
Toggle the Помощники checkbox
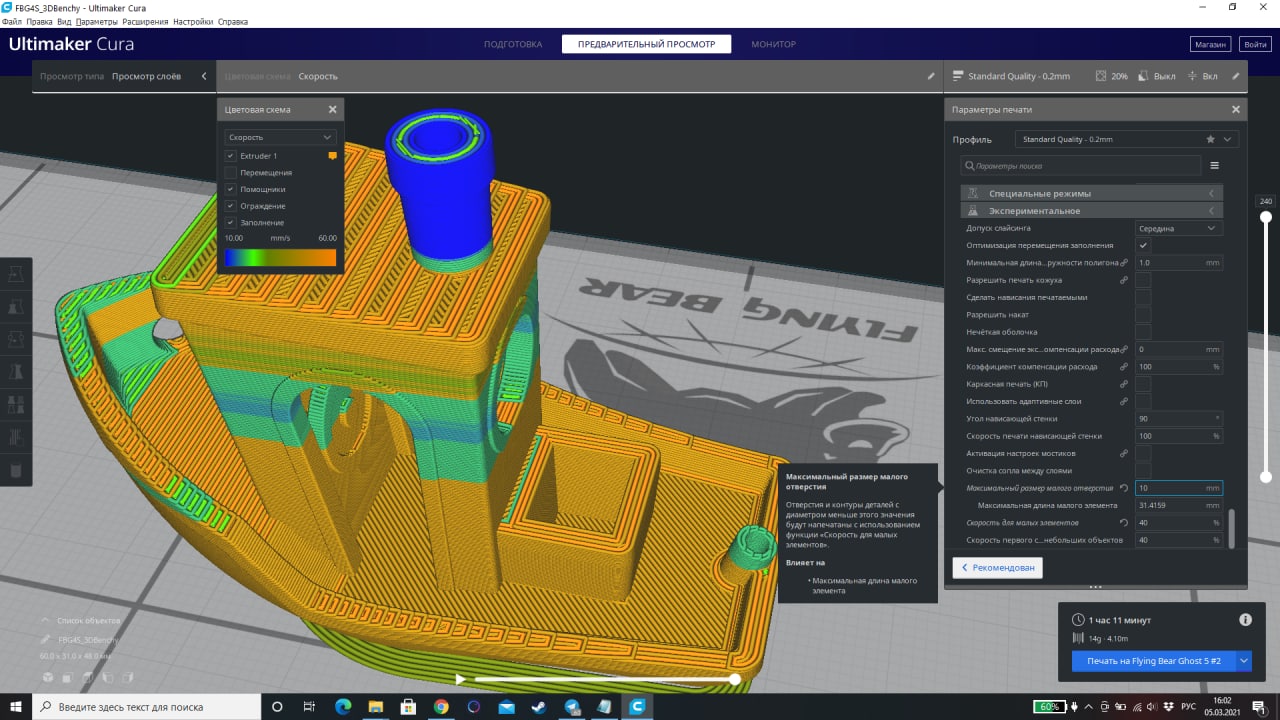[230, 189]
